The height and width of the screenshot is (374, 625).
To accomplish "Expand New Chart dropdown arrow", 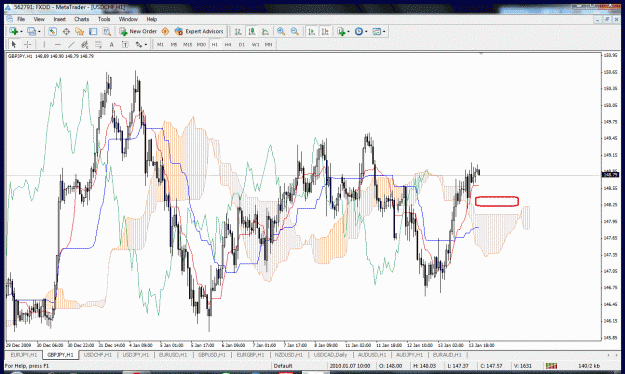I will pos(21,31).
